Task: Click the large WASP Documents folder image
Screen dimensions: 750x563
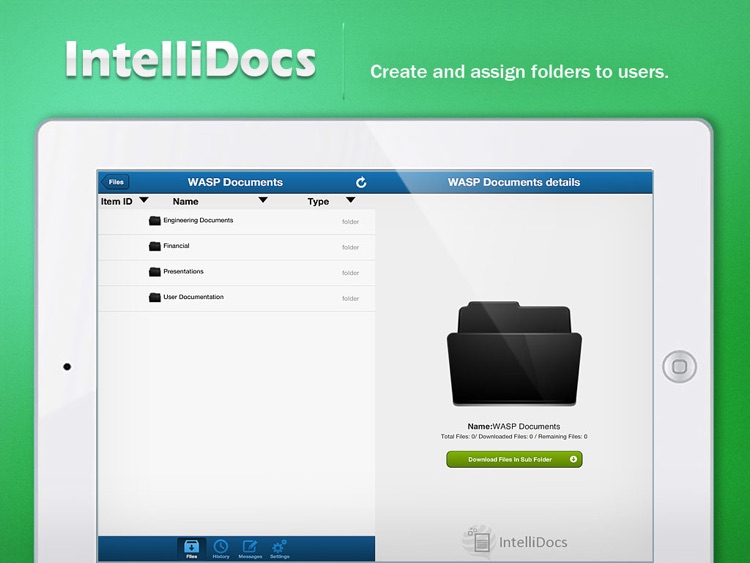Action: pos(514,354)
